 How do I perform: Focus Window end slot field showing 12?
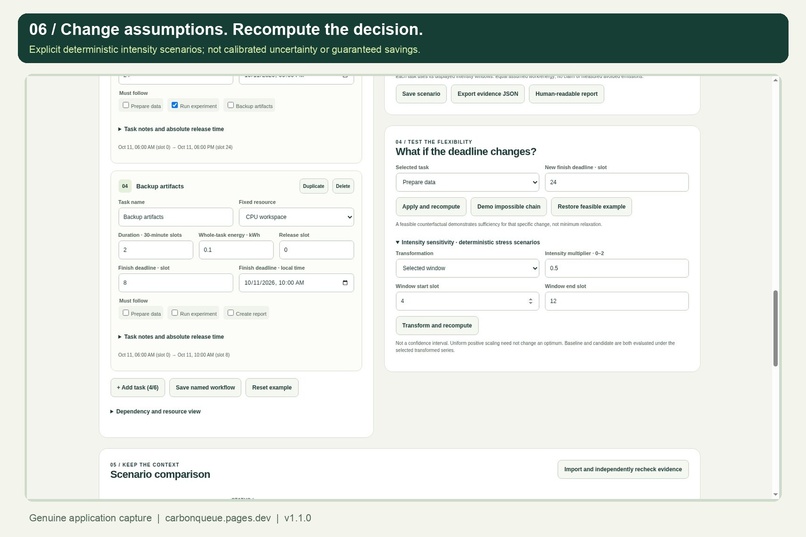coord(617,301)
